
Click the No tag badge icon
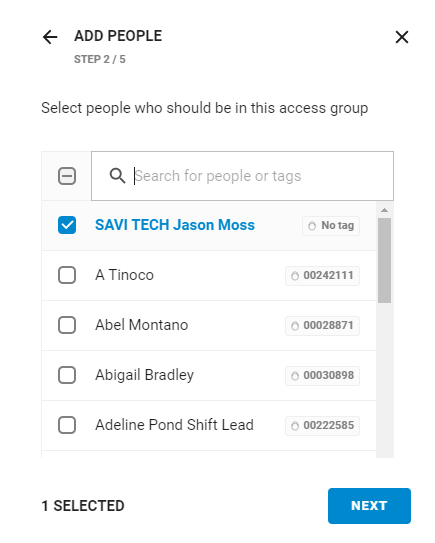point(312,226)
